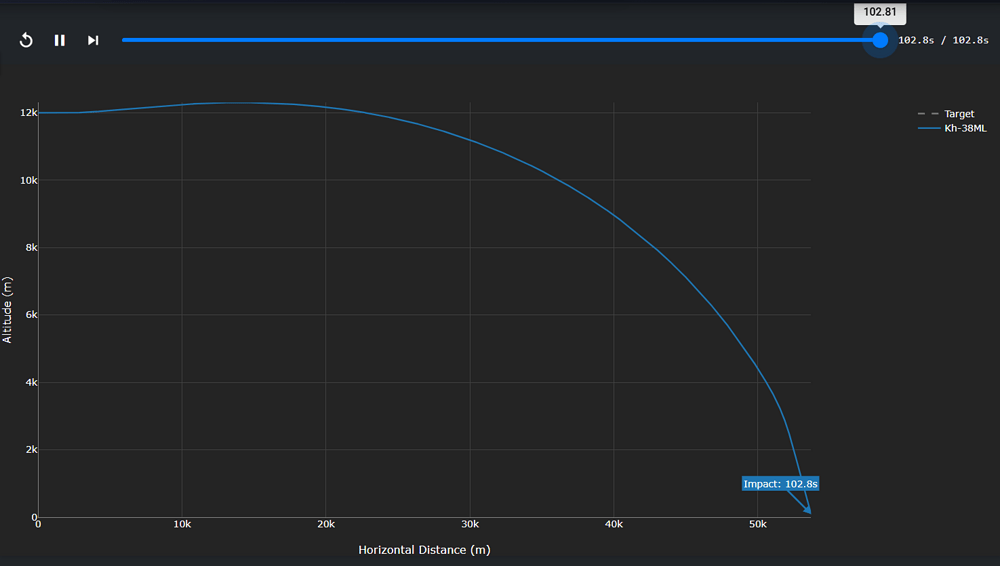Screen dimensions: 1000x566
Task: Click the 20k tick on the horizontal axis
Action: pyautogui.click(x=326, y=525)
